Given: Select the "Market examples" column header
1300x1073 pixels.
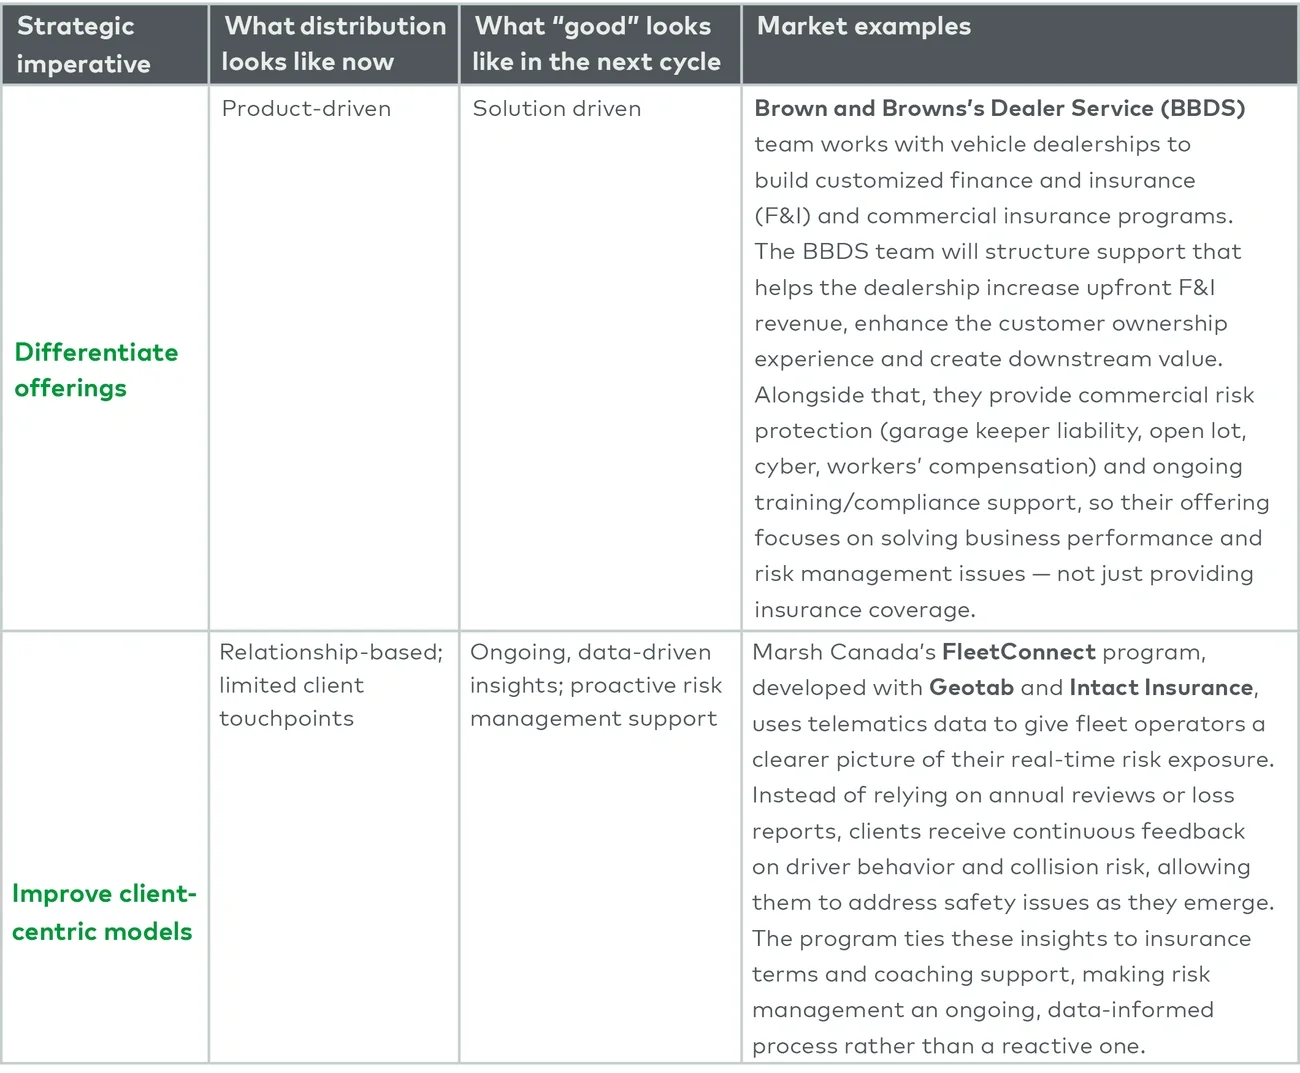Looking at the screenshot, I should 863,27.
